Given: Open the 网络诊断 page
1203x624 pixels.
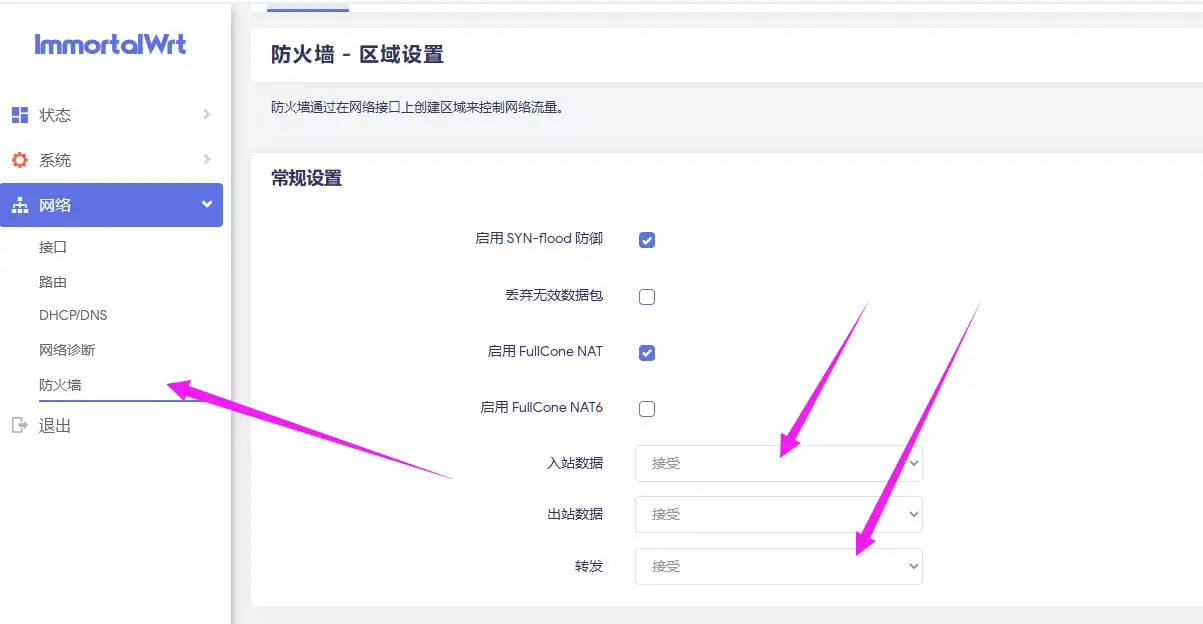Looking at the screenshot, I should click(65, 349).
